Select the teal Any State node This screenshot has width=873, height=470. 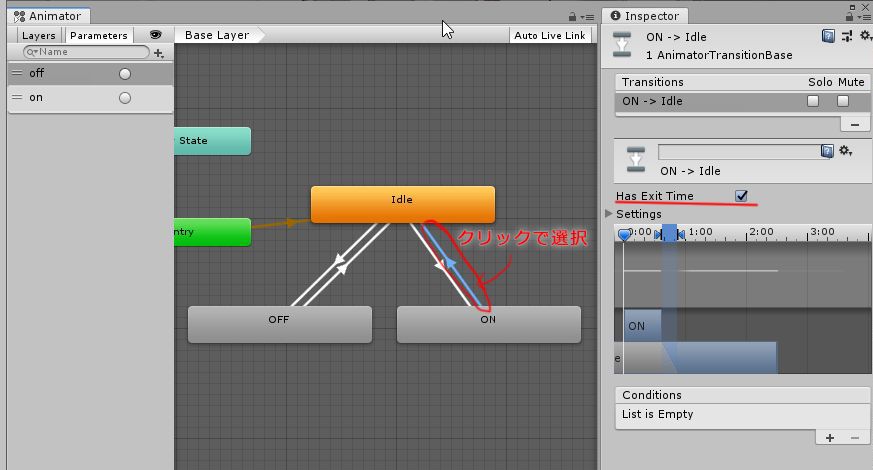212,141
